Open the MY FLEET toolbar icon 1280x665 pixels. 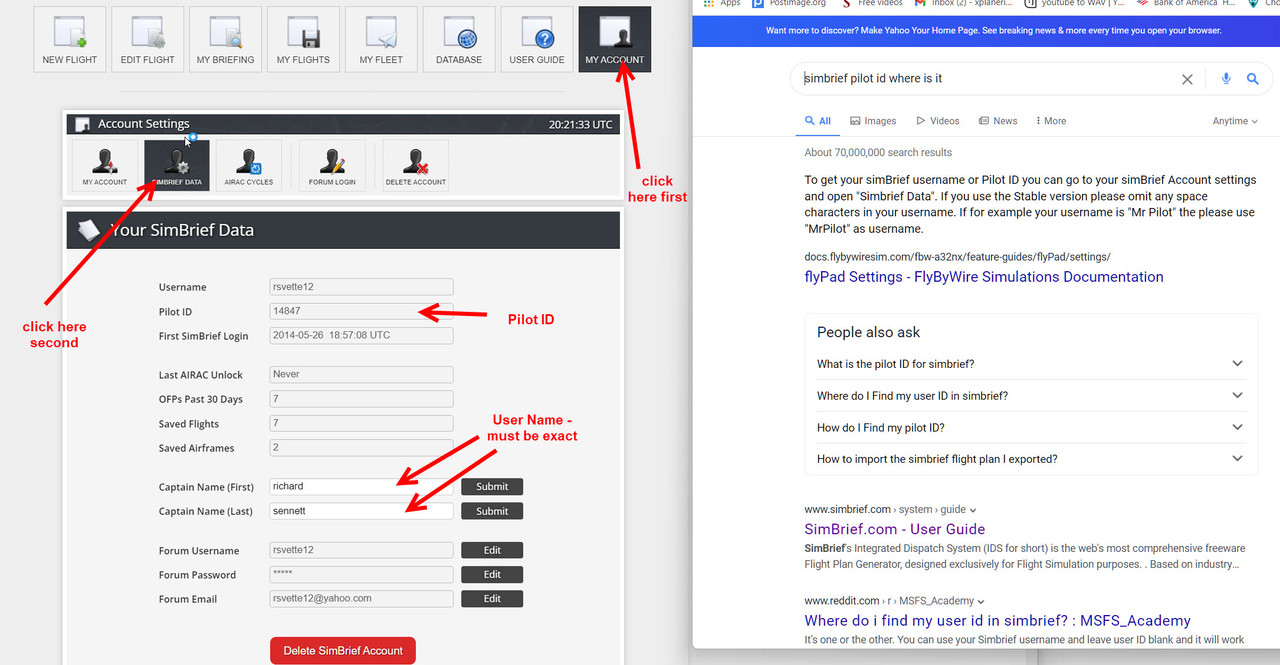tap(381, 39)
